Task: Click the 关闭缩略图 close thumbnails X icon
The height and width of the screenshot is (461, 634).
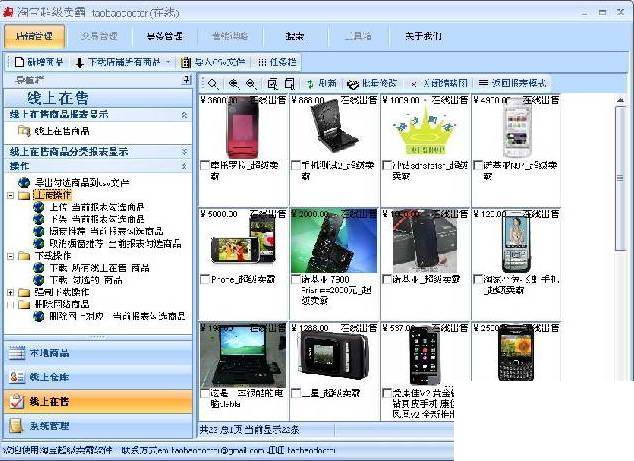Action: [413, 84]
